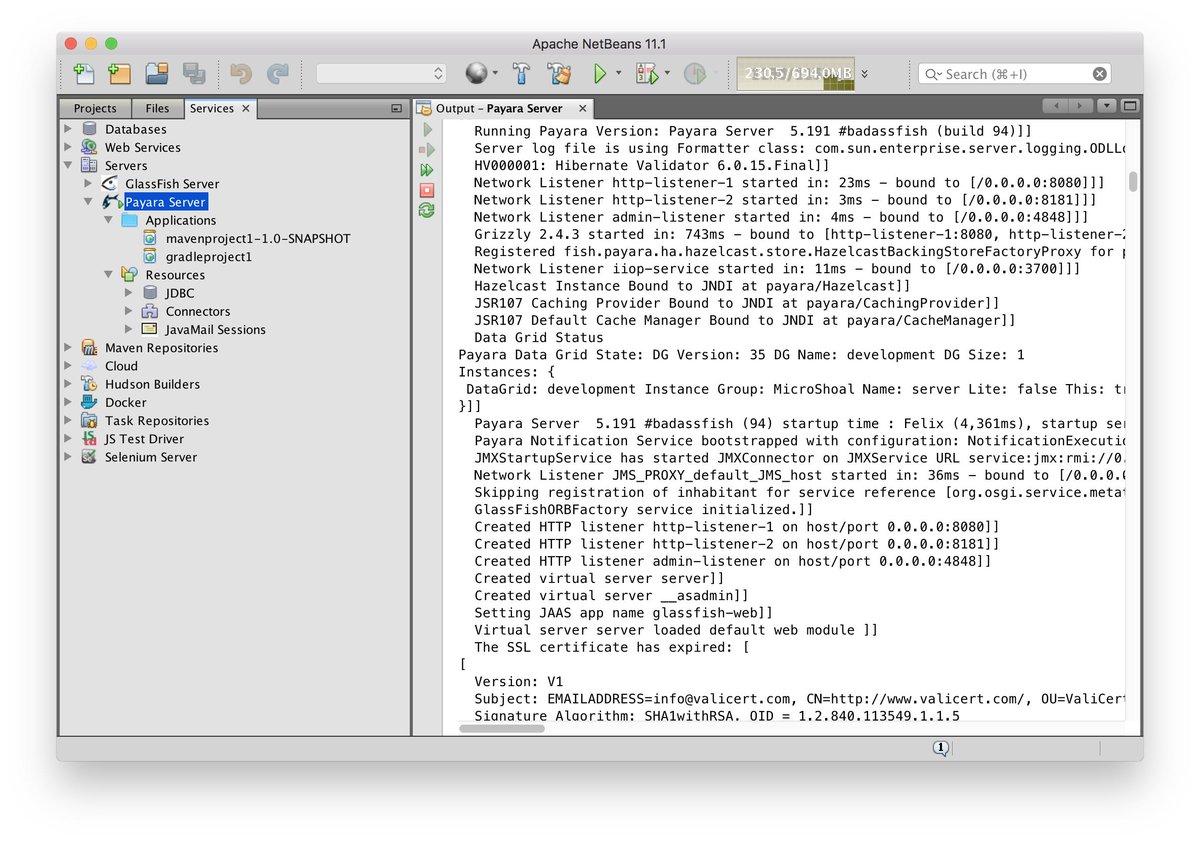Viewport: 1200px width, 842px height.
Task: Click the New Project toolbar icon
Action: pos(120,73)
